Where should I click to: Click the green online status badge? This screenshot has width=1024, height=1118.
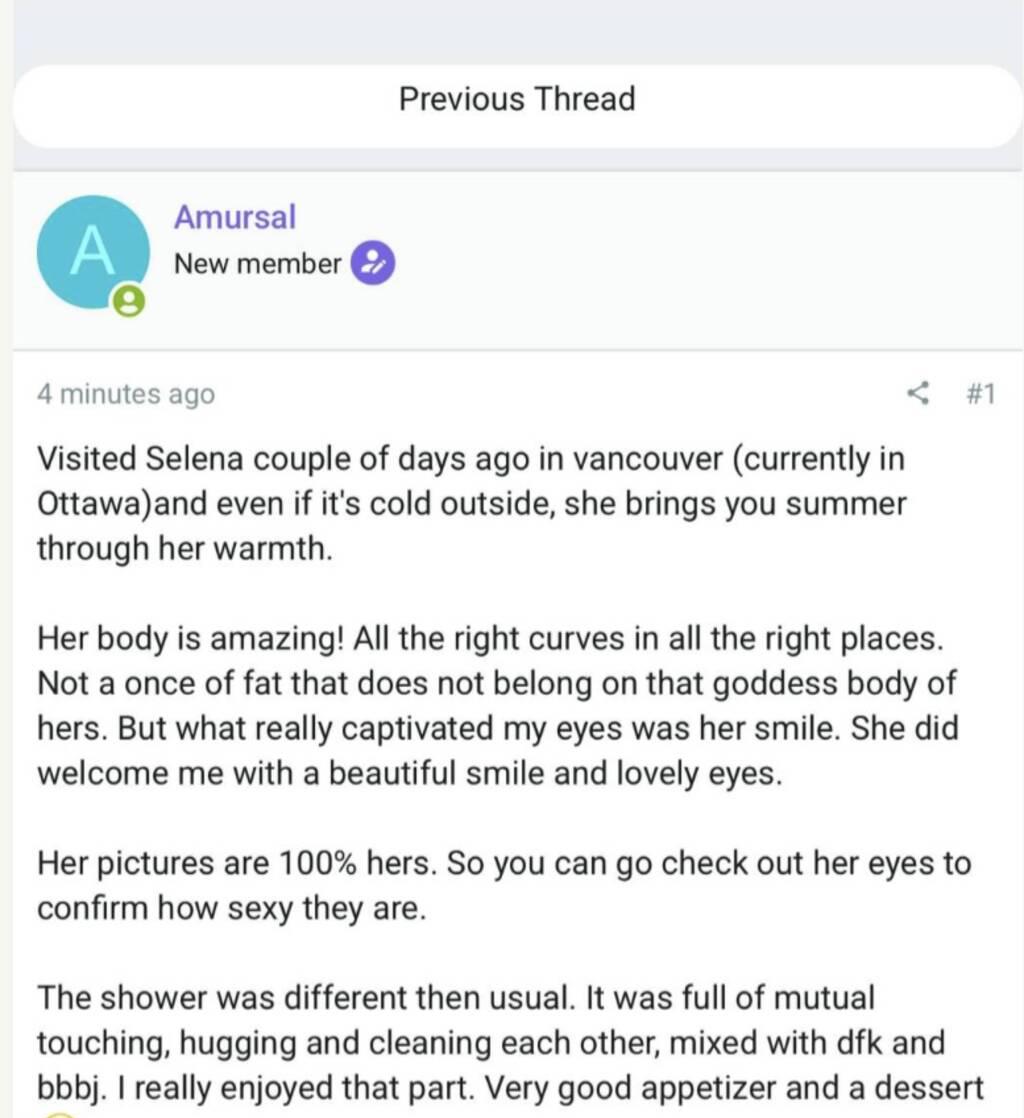pyautogui.click(x=127, y=301)
